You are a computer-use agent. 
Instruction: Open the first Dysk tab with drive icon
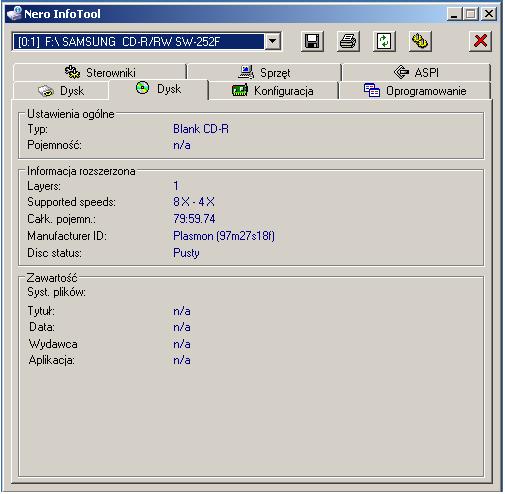point(61,91)
